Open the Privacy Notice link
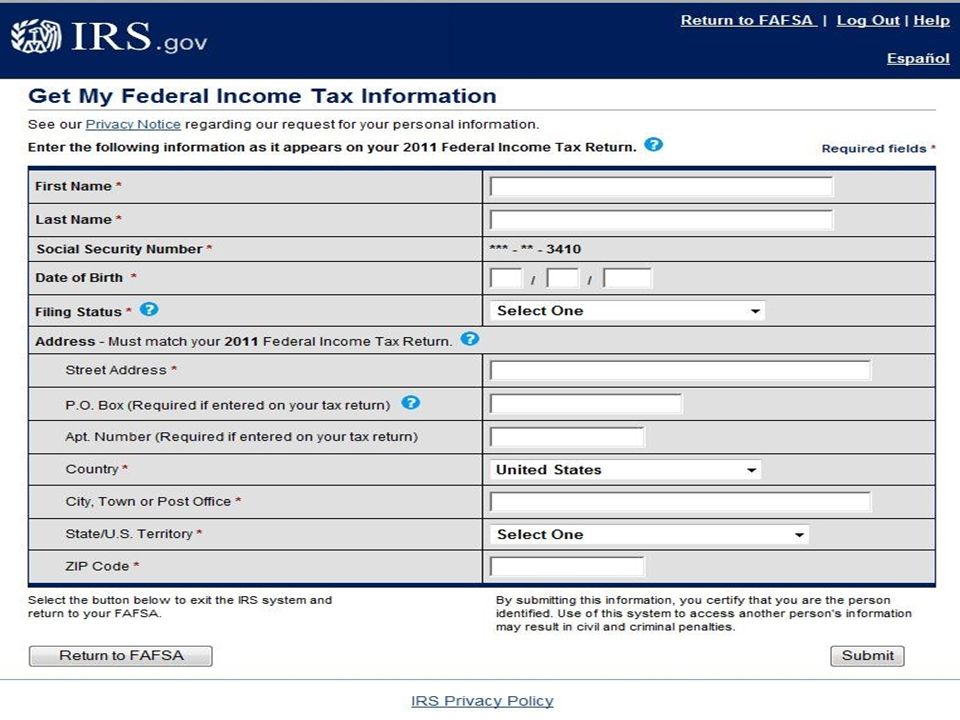The width and height of the screenshot is (960, 720). 133,124
